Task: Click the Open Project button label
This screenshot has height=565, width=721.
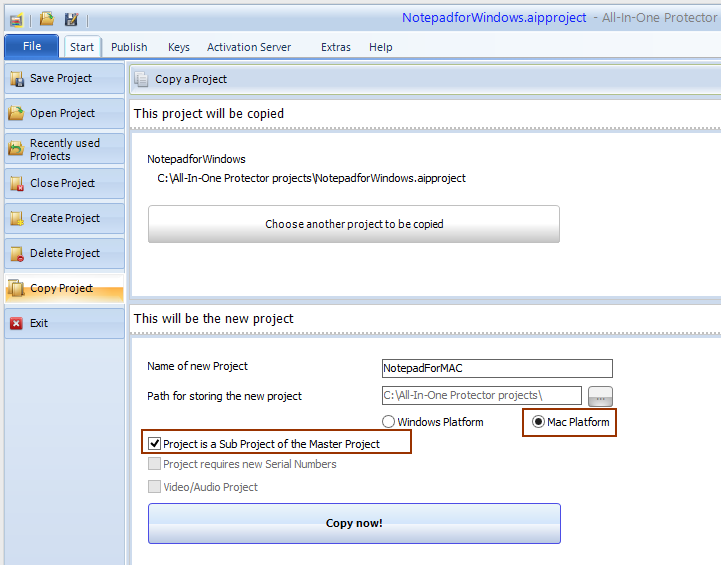Action: coord(63,113)
